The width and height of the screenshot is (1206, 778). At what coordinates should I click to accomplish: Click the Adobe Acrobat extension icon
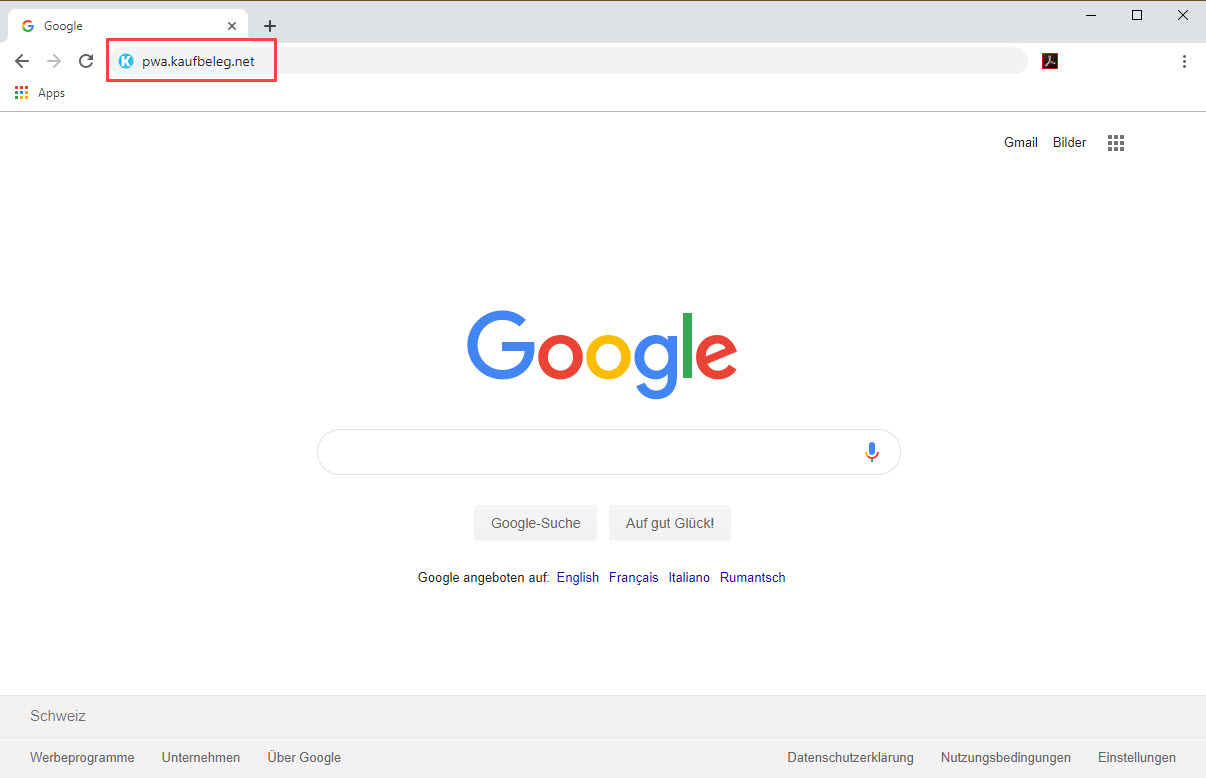(1050, 61)
